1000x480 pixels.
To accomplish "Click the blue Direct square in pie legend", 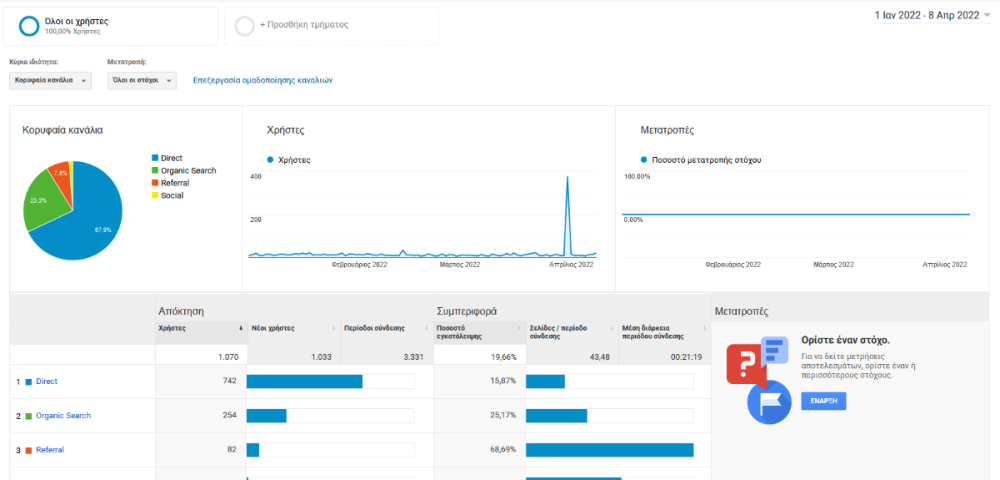I will coord(155,158).
